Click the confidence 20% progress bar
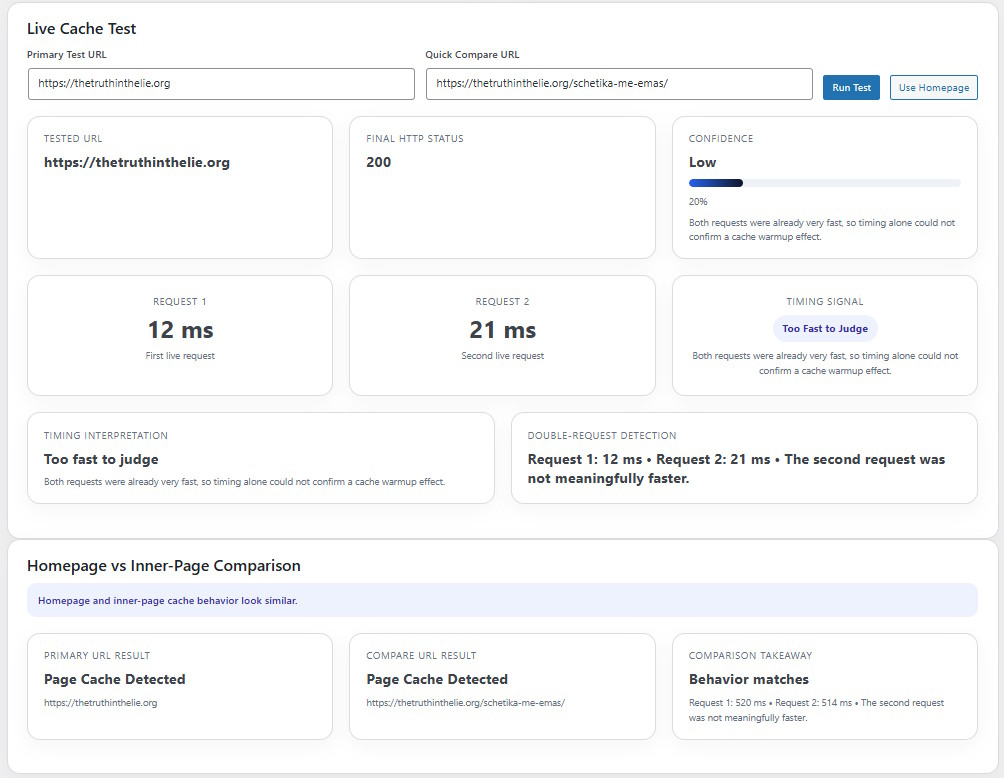The width and height of the screenshot is (1004, 778). [x=825, y=183]
